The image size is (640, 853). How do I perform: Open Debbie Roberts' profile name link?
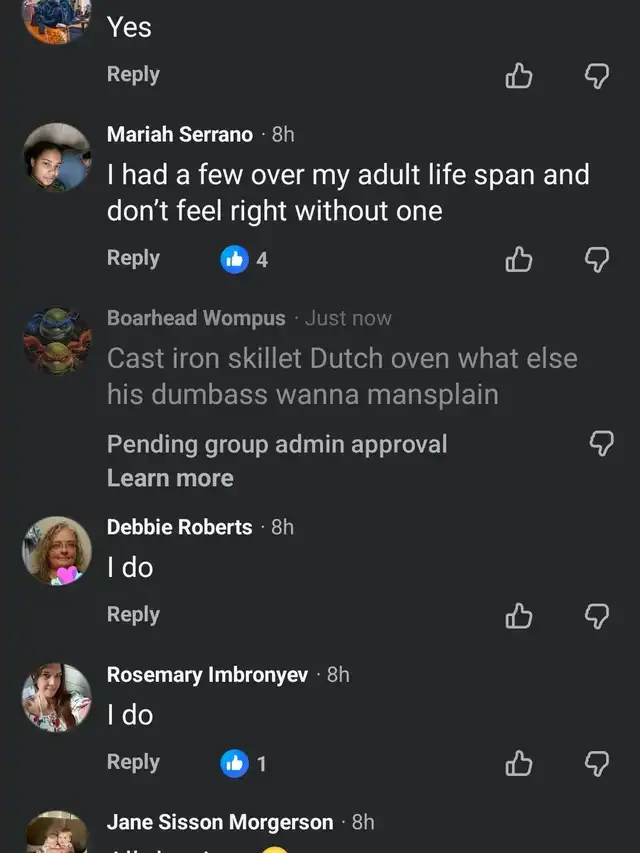pyautogui.click(x=179, y=527)
